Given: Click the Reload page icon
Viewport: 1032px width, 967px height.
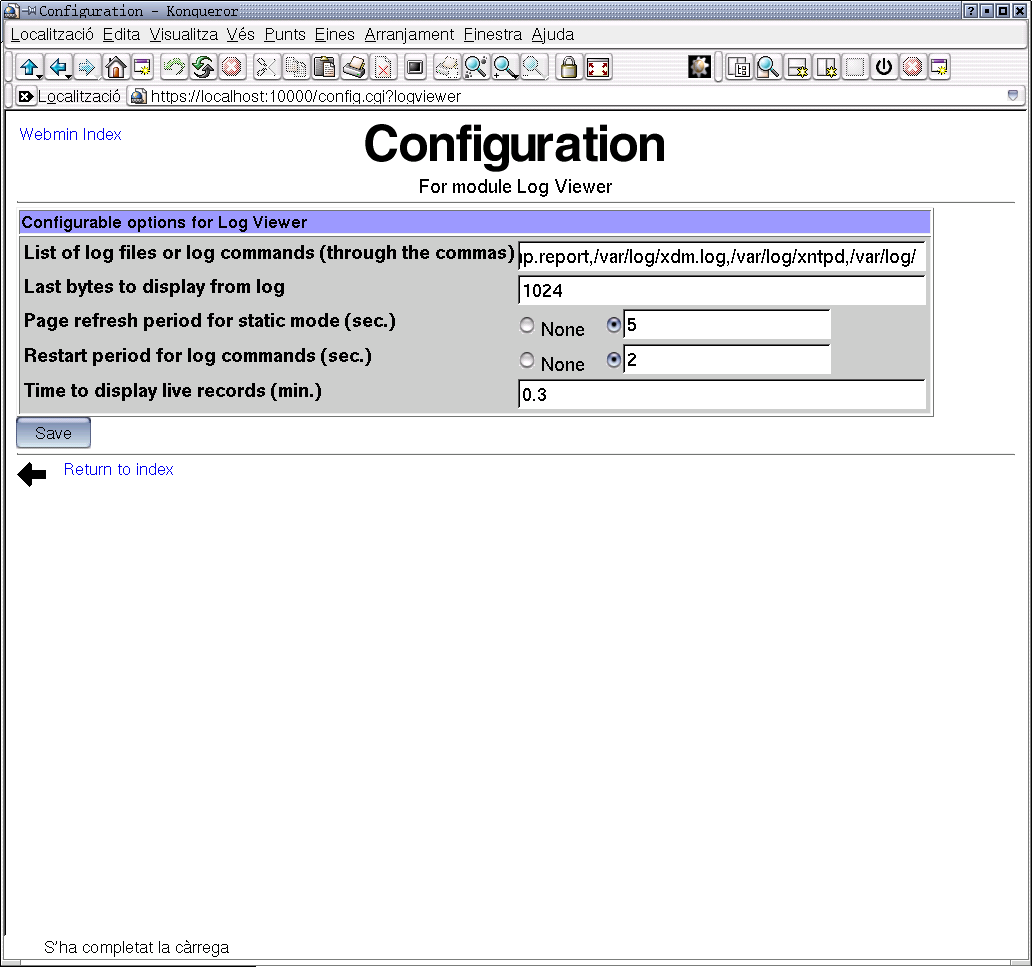Looking at the screenshot, I should (203, 68).
